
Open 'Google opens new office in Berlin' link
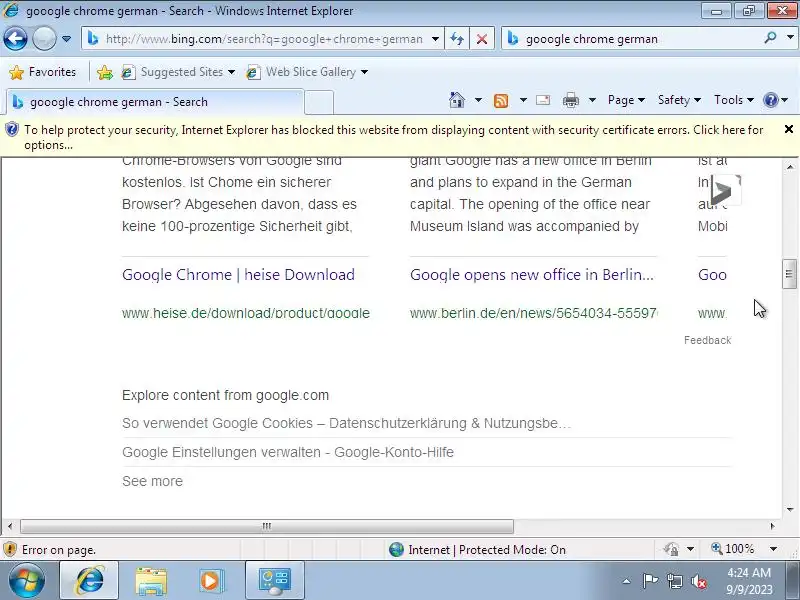pos(532,274)
